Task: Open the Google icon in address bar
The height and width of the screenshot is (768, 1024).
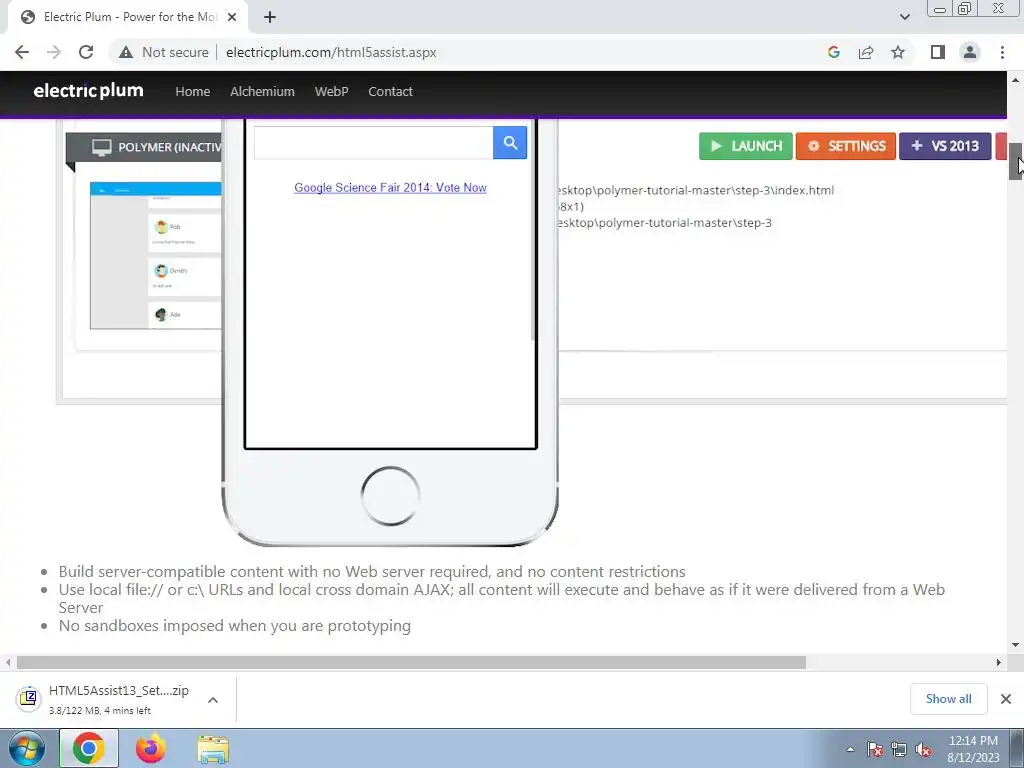Action: coord(833,52)
